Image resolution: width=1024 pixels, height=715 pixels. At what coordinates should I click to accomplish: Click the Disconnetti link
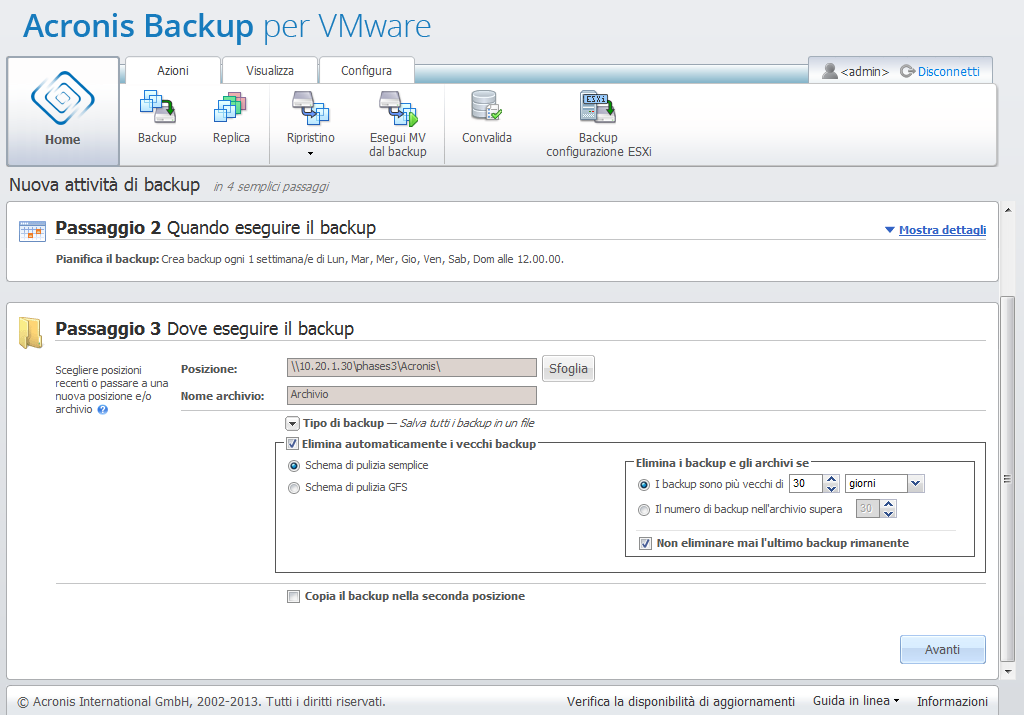pyautogui.click(x=948, y=72)
